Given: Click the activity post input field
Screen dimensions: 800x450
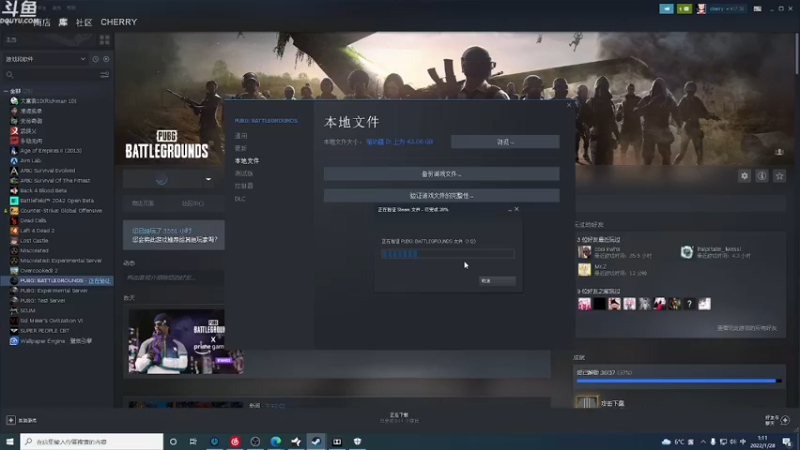Looking at the screenshot, I should [173, 278].
